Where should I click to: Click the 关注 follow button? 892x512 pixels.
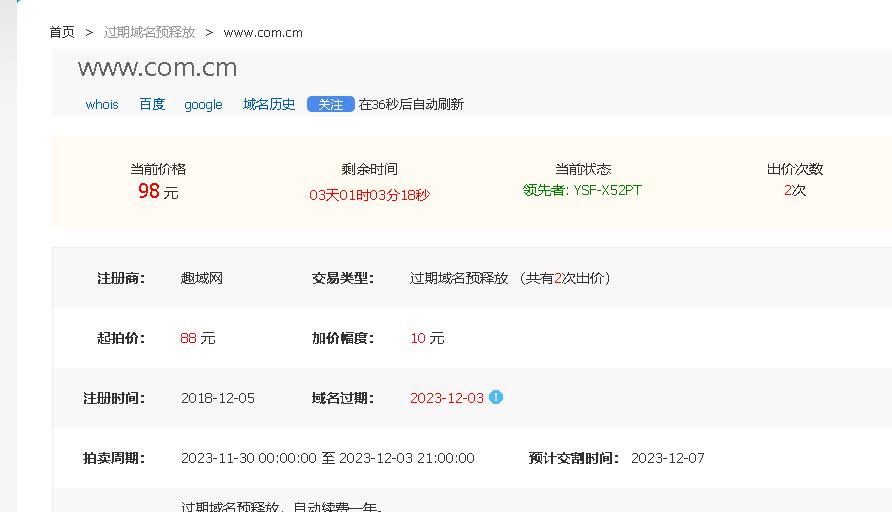tap(330, 104)
